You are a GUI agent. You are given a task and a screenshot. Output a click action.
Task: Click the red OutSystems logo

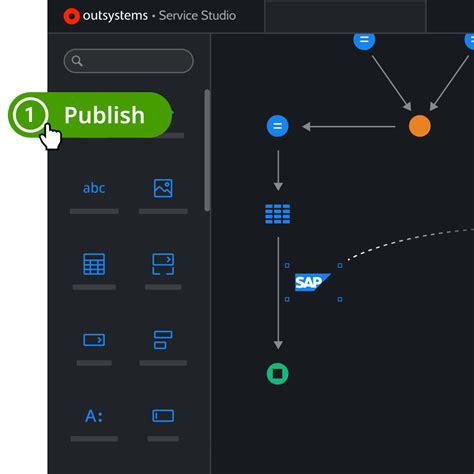coord(71,16)
